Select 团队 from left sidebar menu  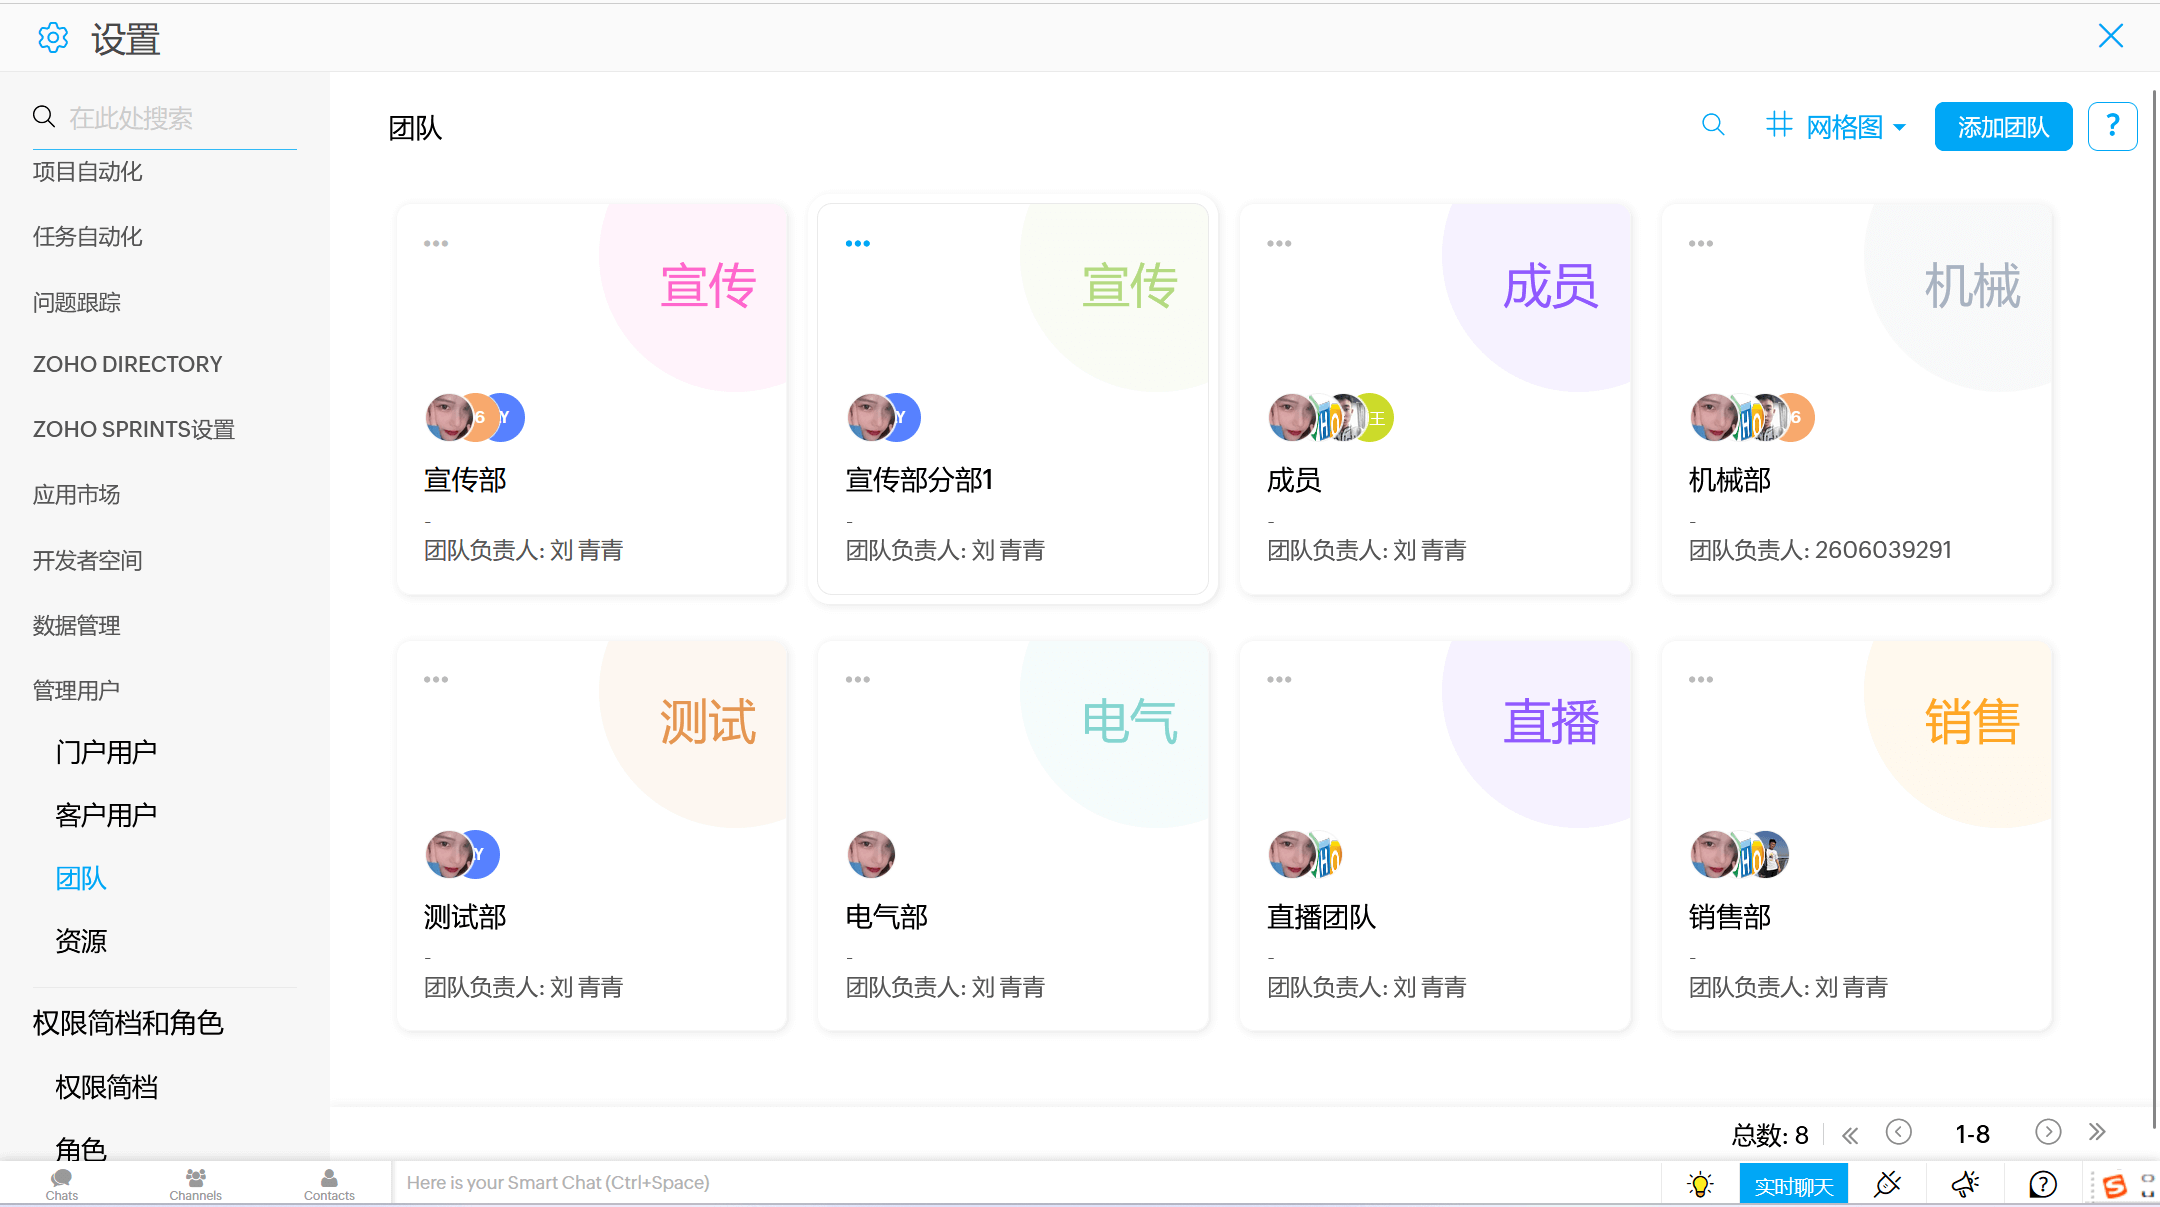82,878
